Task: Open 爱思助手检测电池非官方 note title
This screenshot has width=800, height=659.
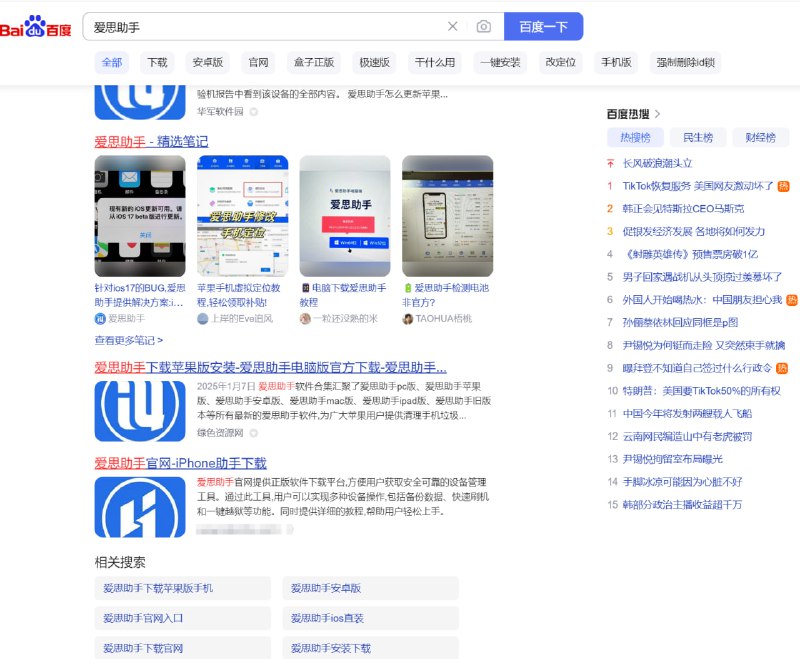Action: [x=445, y=295]
